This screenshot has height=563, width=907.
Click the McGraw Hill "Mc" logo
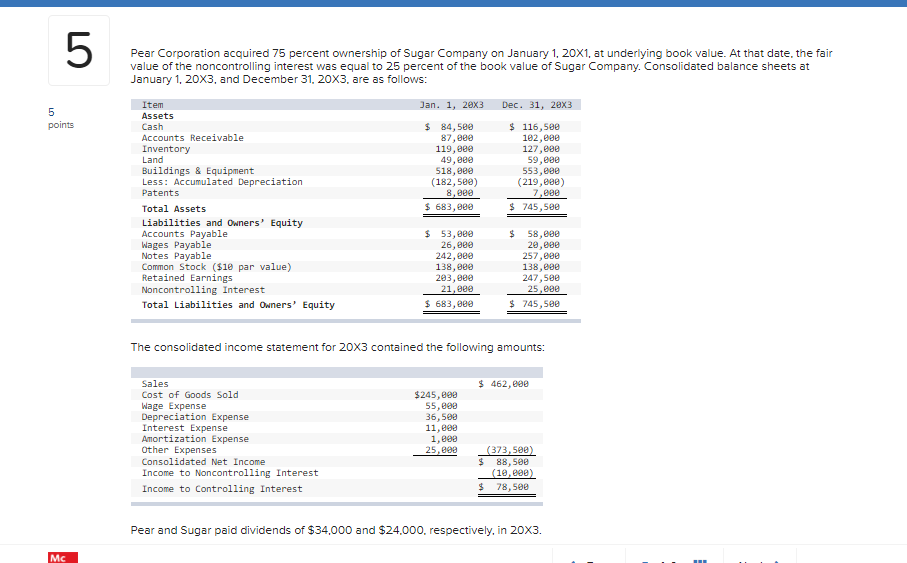(63, 558)
